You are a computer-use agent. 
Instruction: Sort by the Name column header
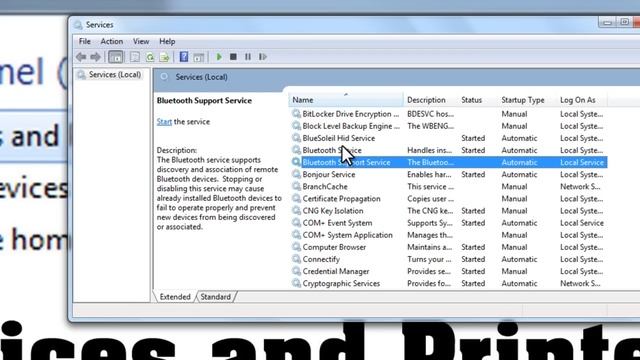[346, 100]
